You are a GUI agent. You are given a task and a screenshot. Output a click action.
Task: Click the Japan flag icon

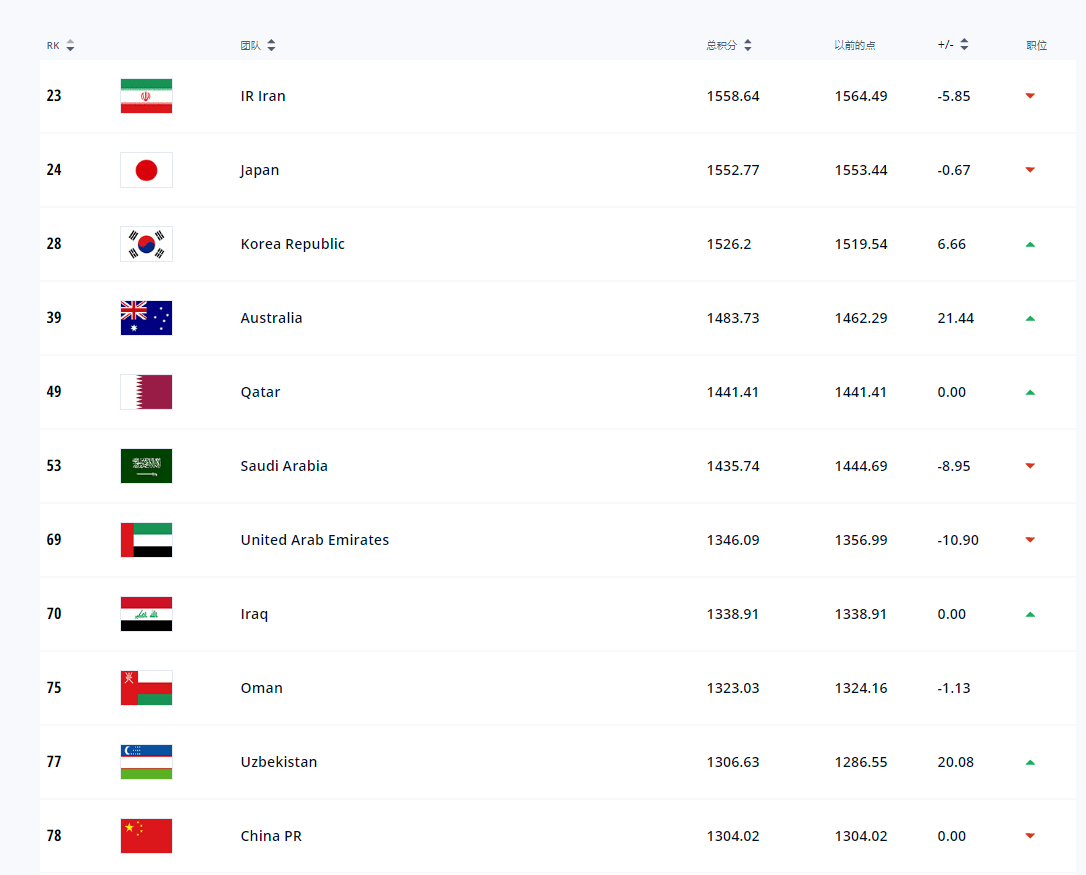[146, 170]
